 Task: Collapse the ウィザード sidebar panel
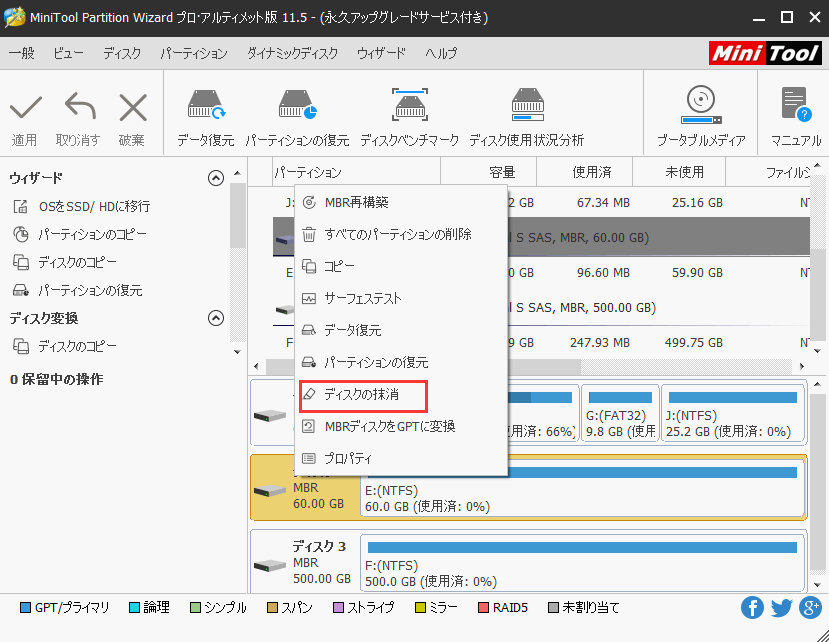[x=215, y=177]
